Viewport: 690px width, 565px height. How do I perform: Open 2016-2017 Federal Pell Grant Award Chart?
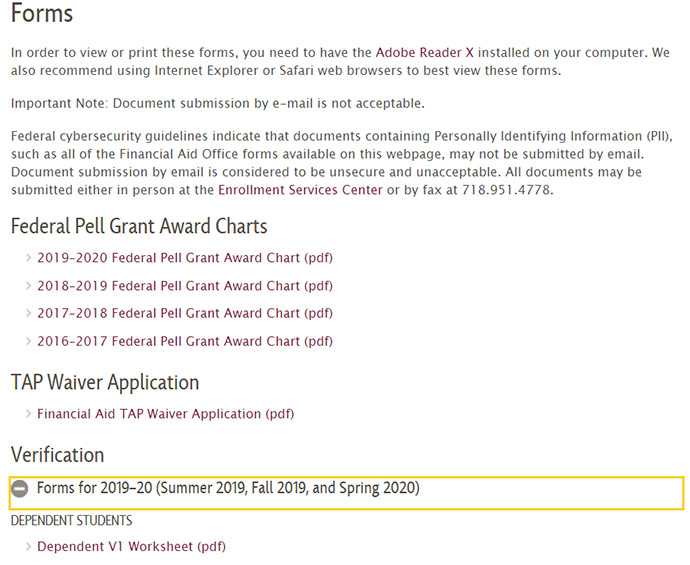pos(185,341)
